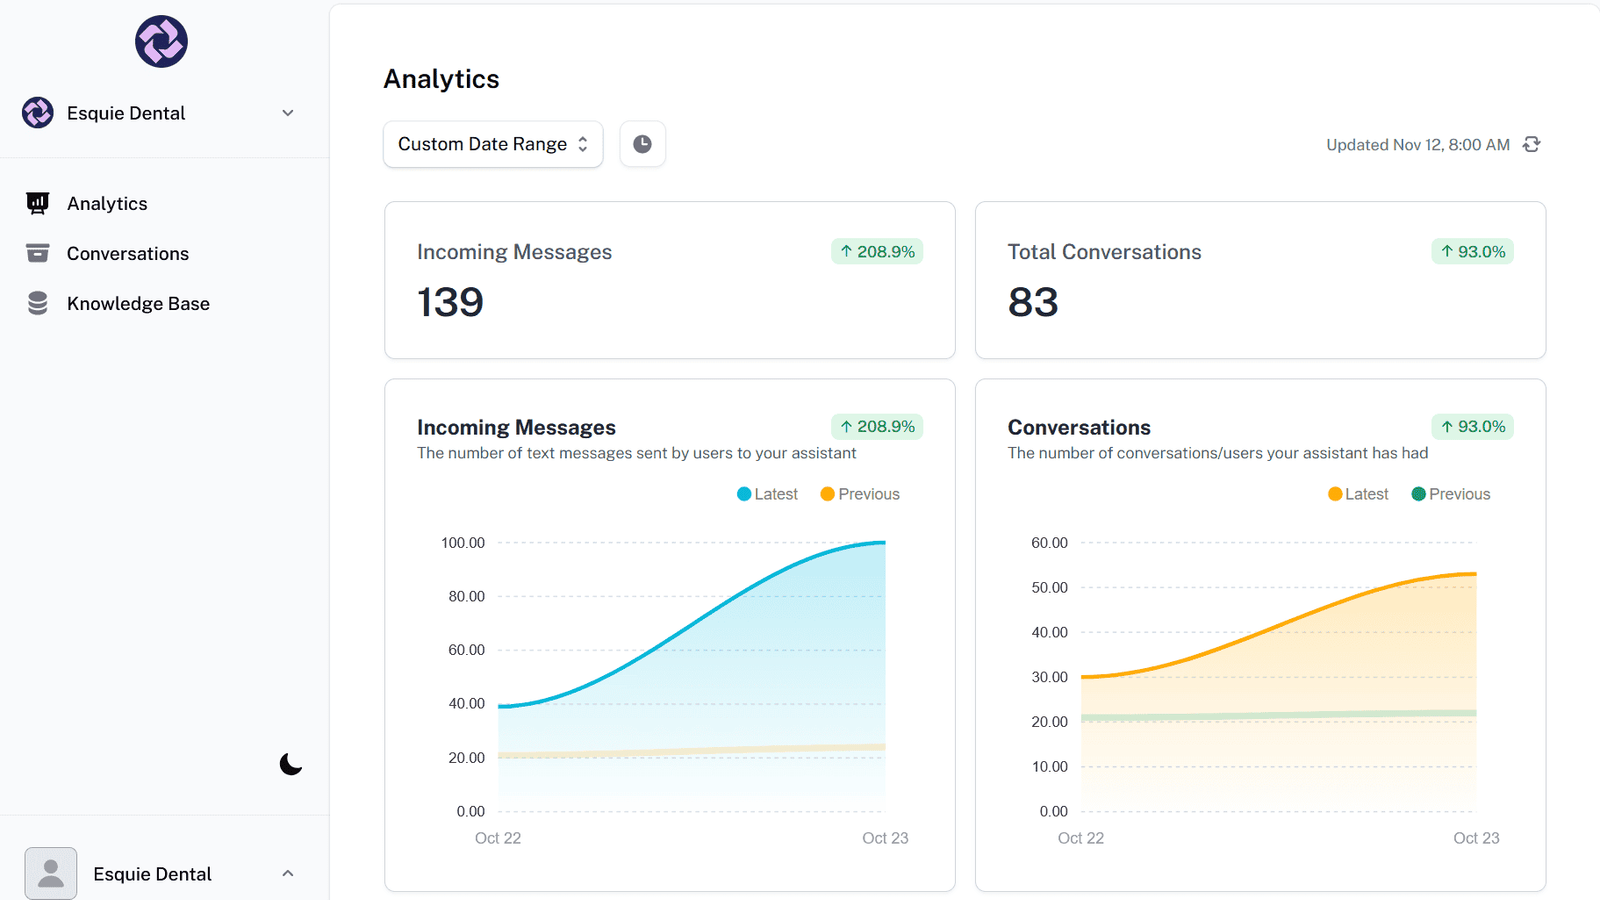Expand the account menu chevron at bottom
The width and height of the screenshot is (1600, 900).
point(288,873)
